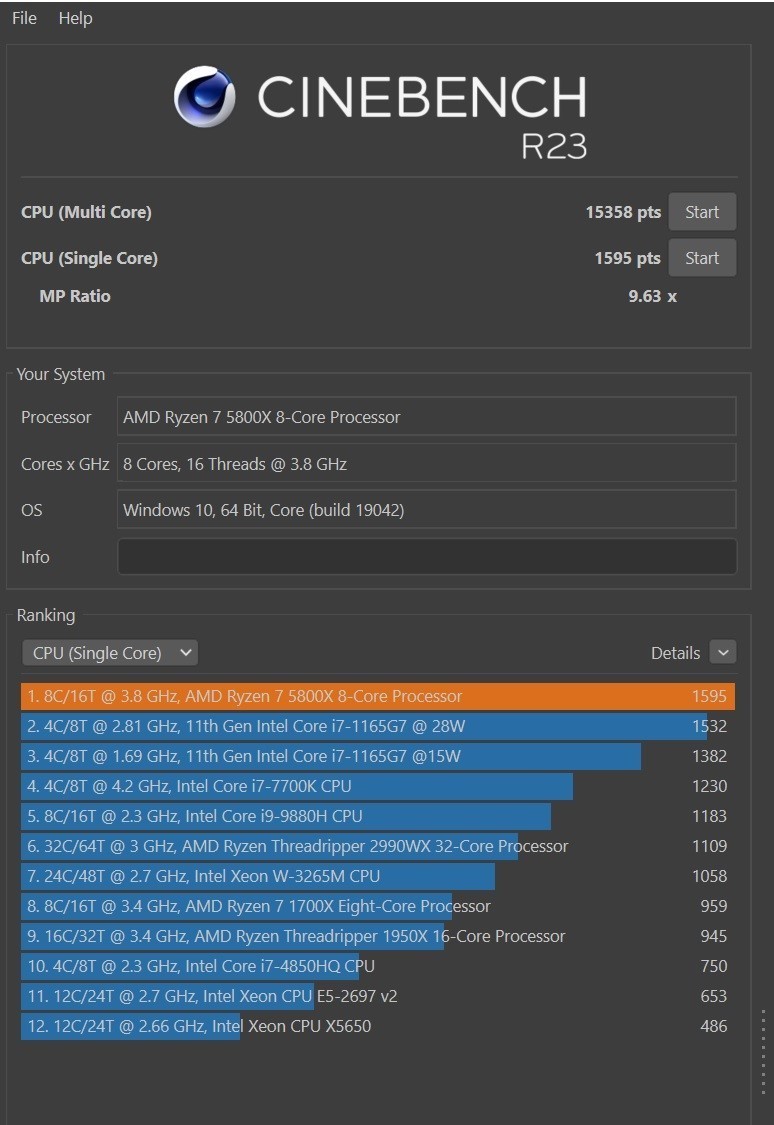
Task: Select ranking row 6 Threadripper 2990WX
Action: (x=378, y=847)
